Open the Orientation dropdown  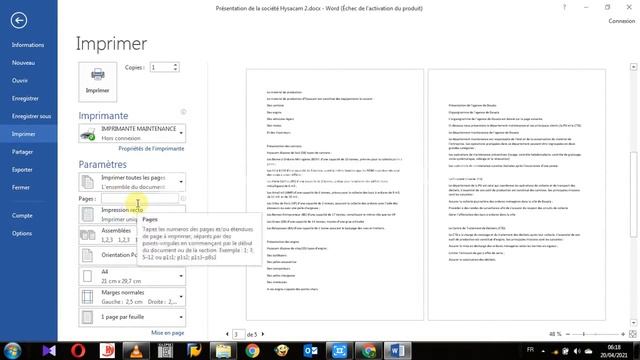tap(108, 255)
